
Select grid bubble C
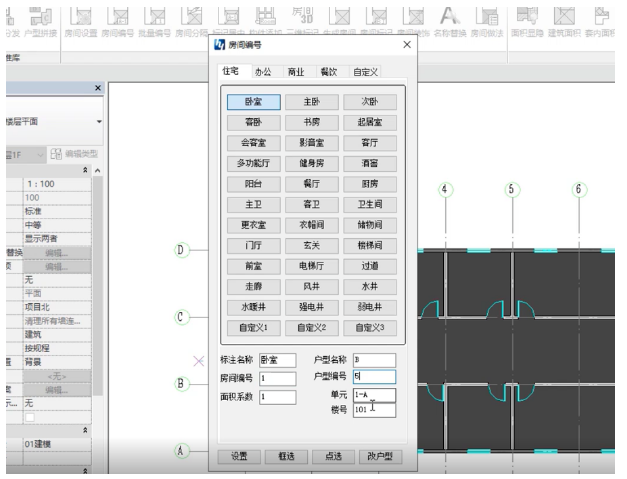click(182, 317)
